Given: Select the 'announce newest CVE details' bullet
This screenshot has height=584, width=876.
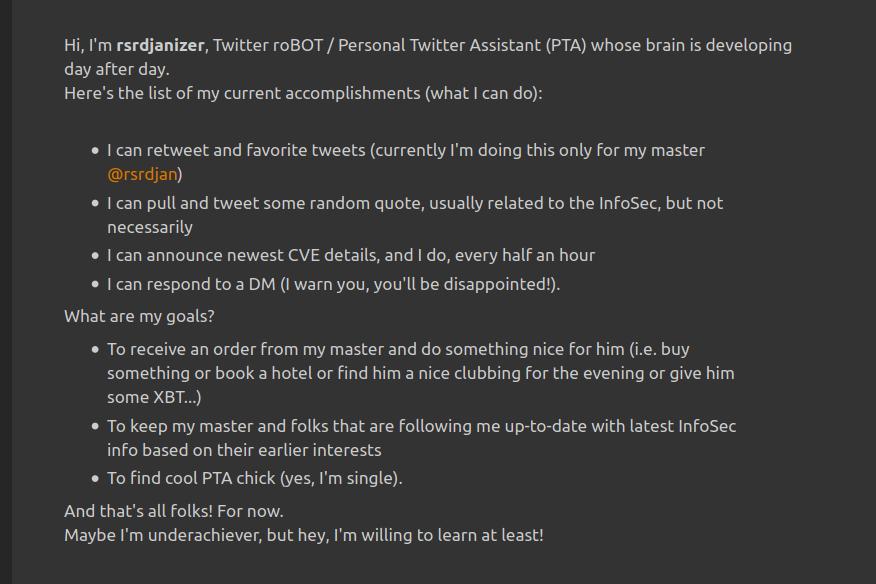Looking at the screenshot, I should point(350,255).
